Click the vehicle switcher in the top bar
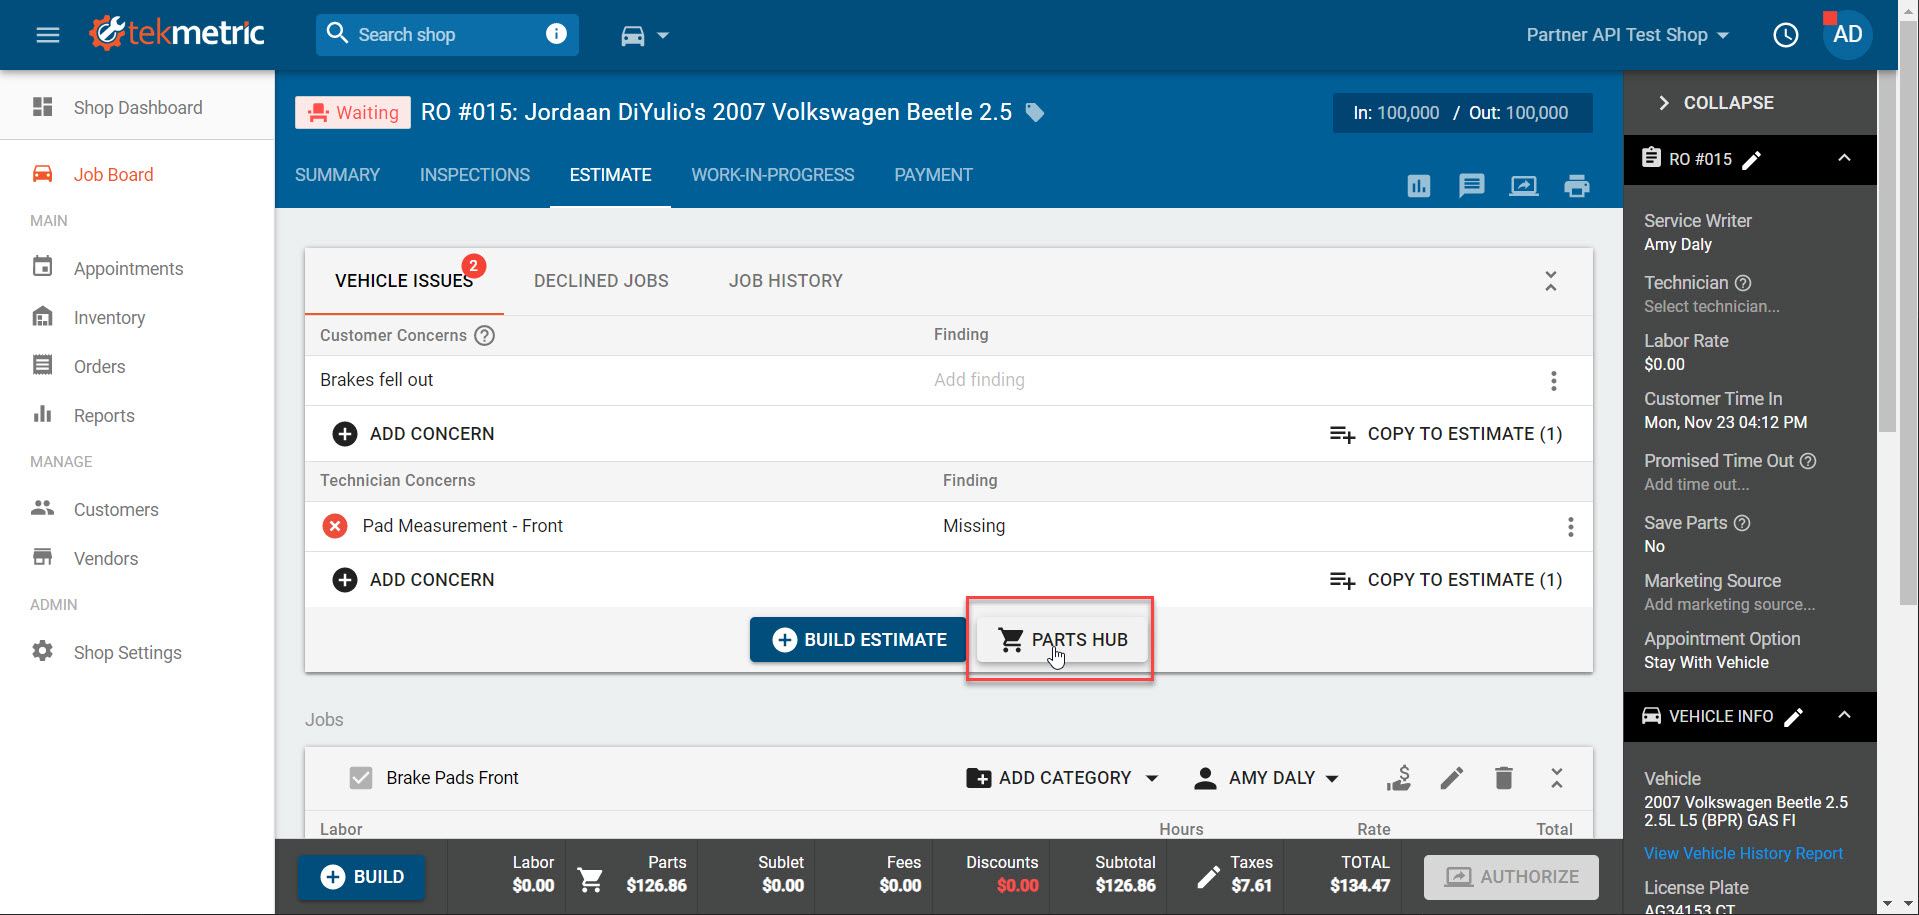The image size is (1919, 915). [x=644, y=35]
